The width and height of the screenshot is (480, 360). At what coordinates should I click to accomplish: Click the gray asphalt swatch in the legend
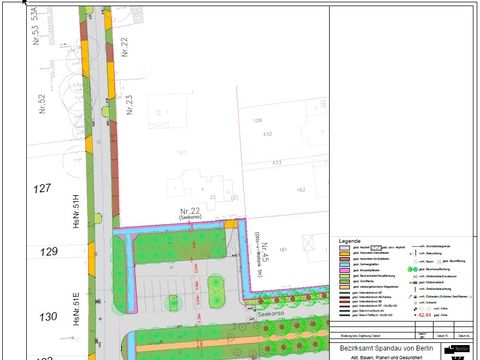coord(344,248)
